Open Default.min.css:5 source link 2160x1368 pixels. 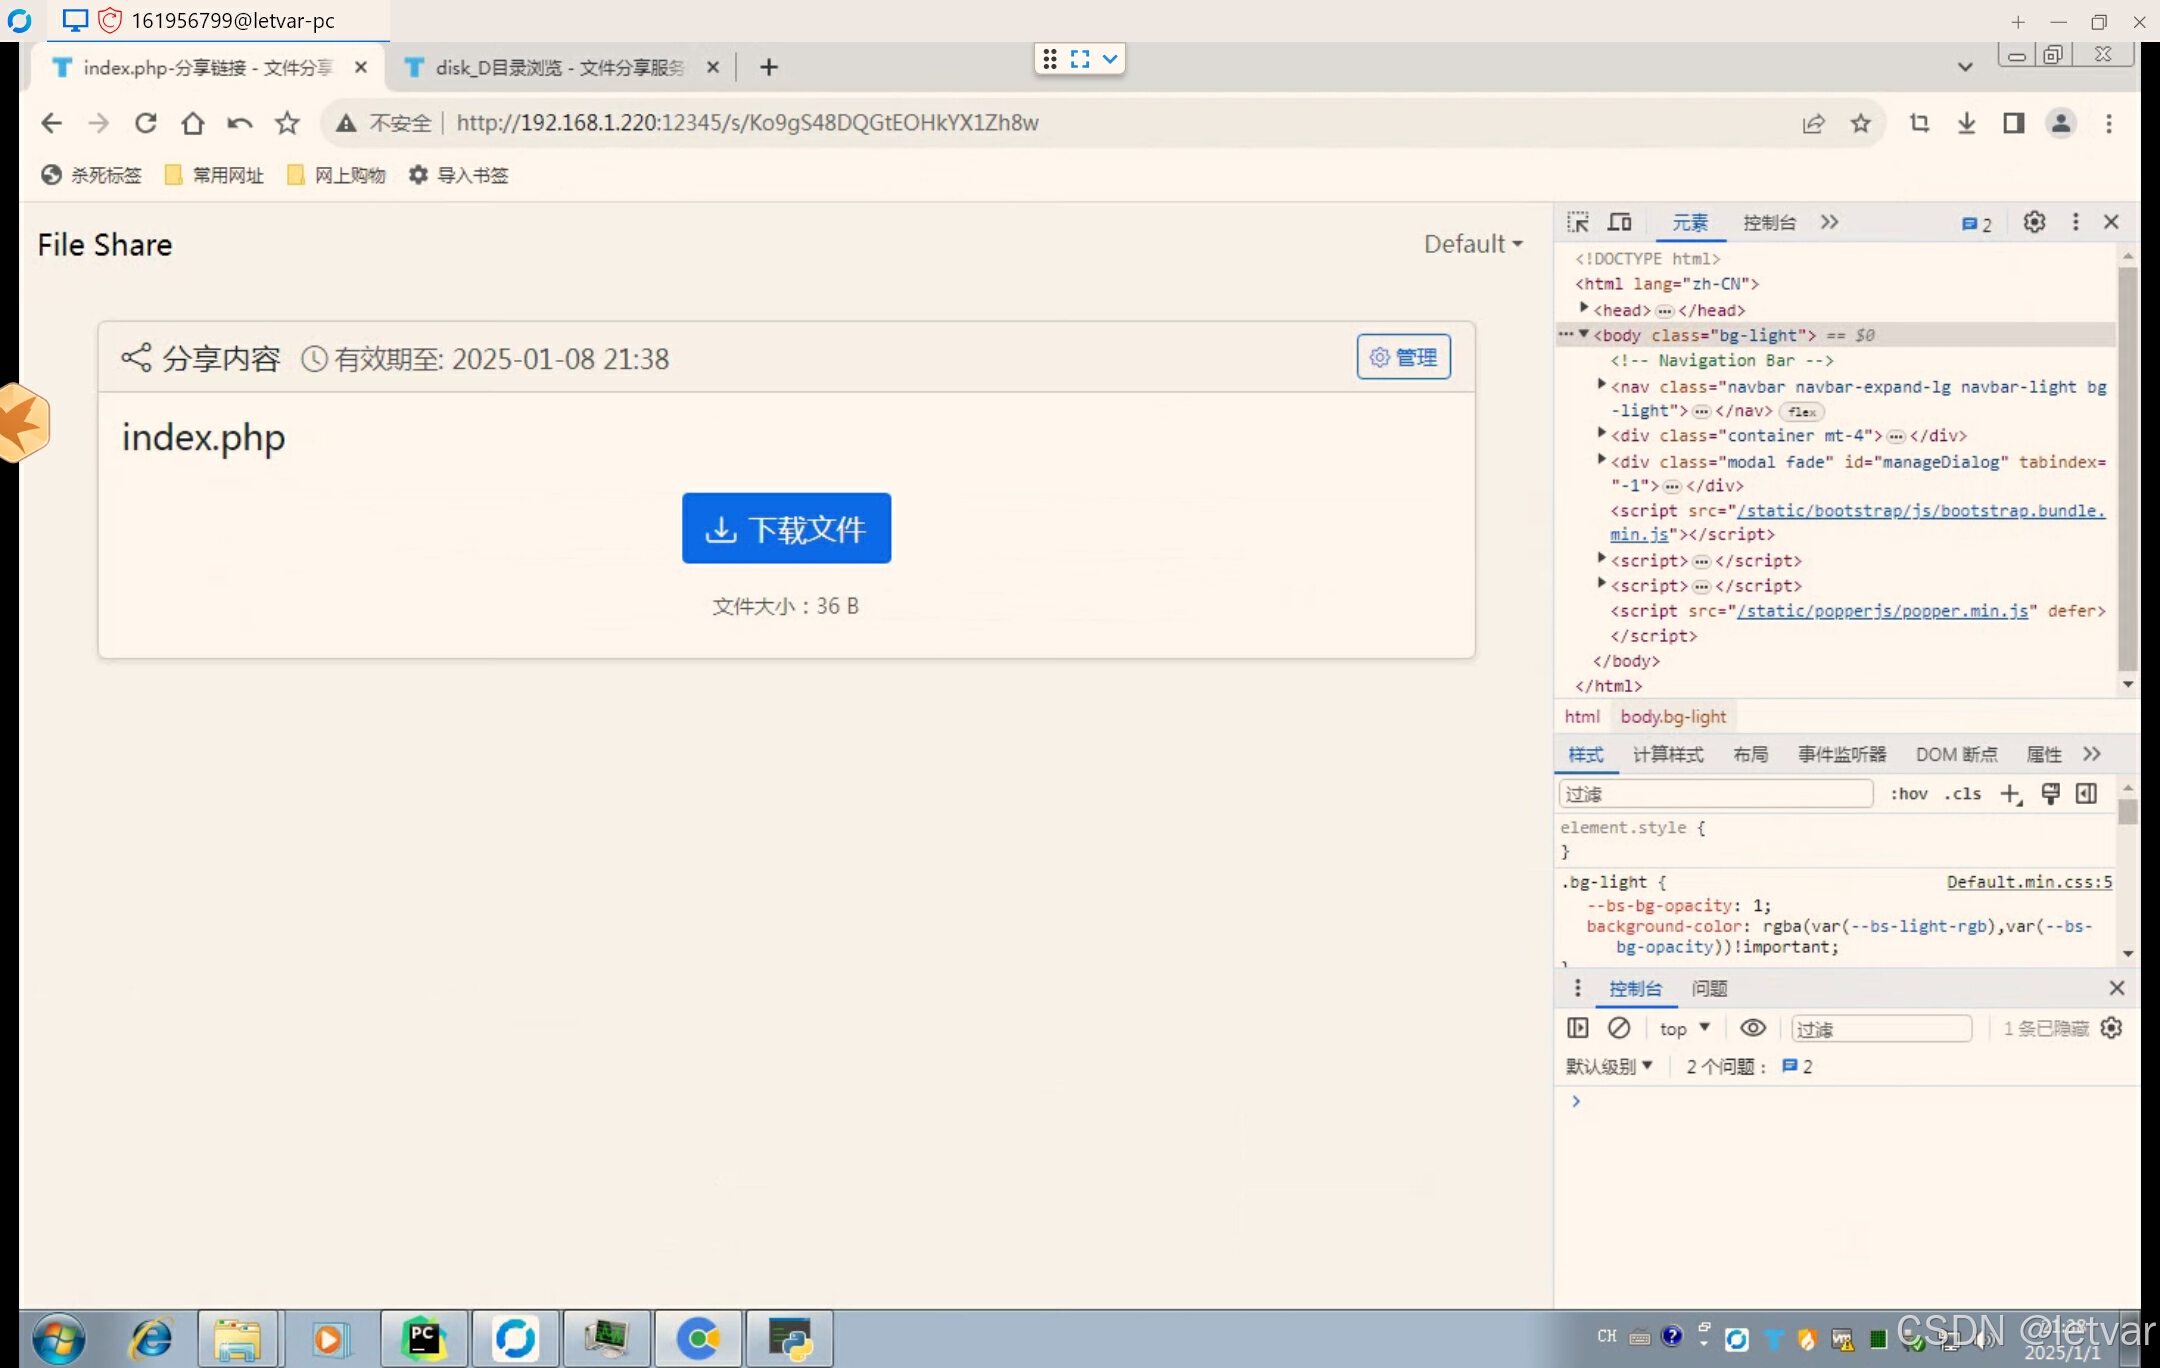2029,882
